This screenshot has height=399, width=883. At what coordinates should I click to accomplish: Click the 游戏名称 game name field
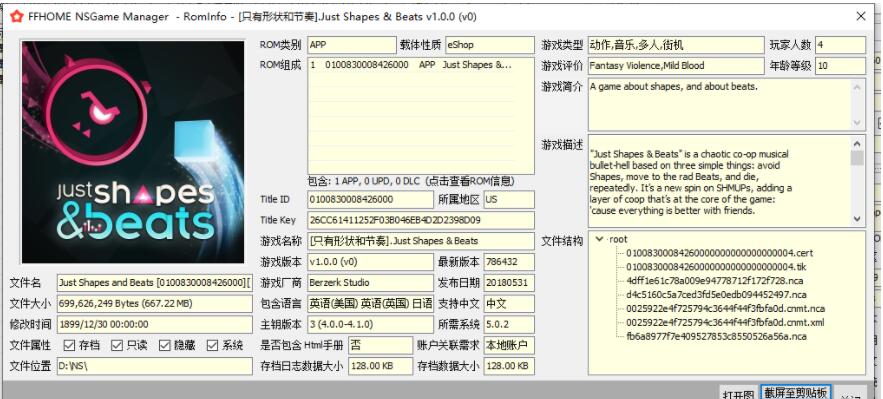pos(421,241)
